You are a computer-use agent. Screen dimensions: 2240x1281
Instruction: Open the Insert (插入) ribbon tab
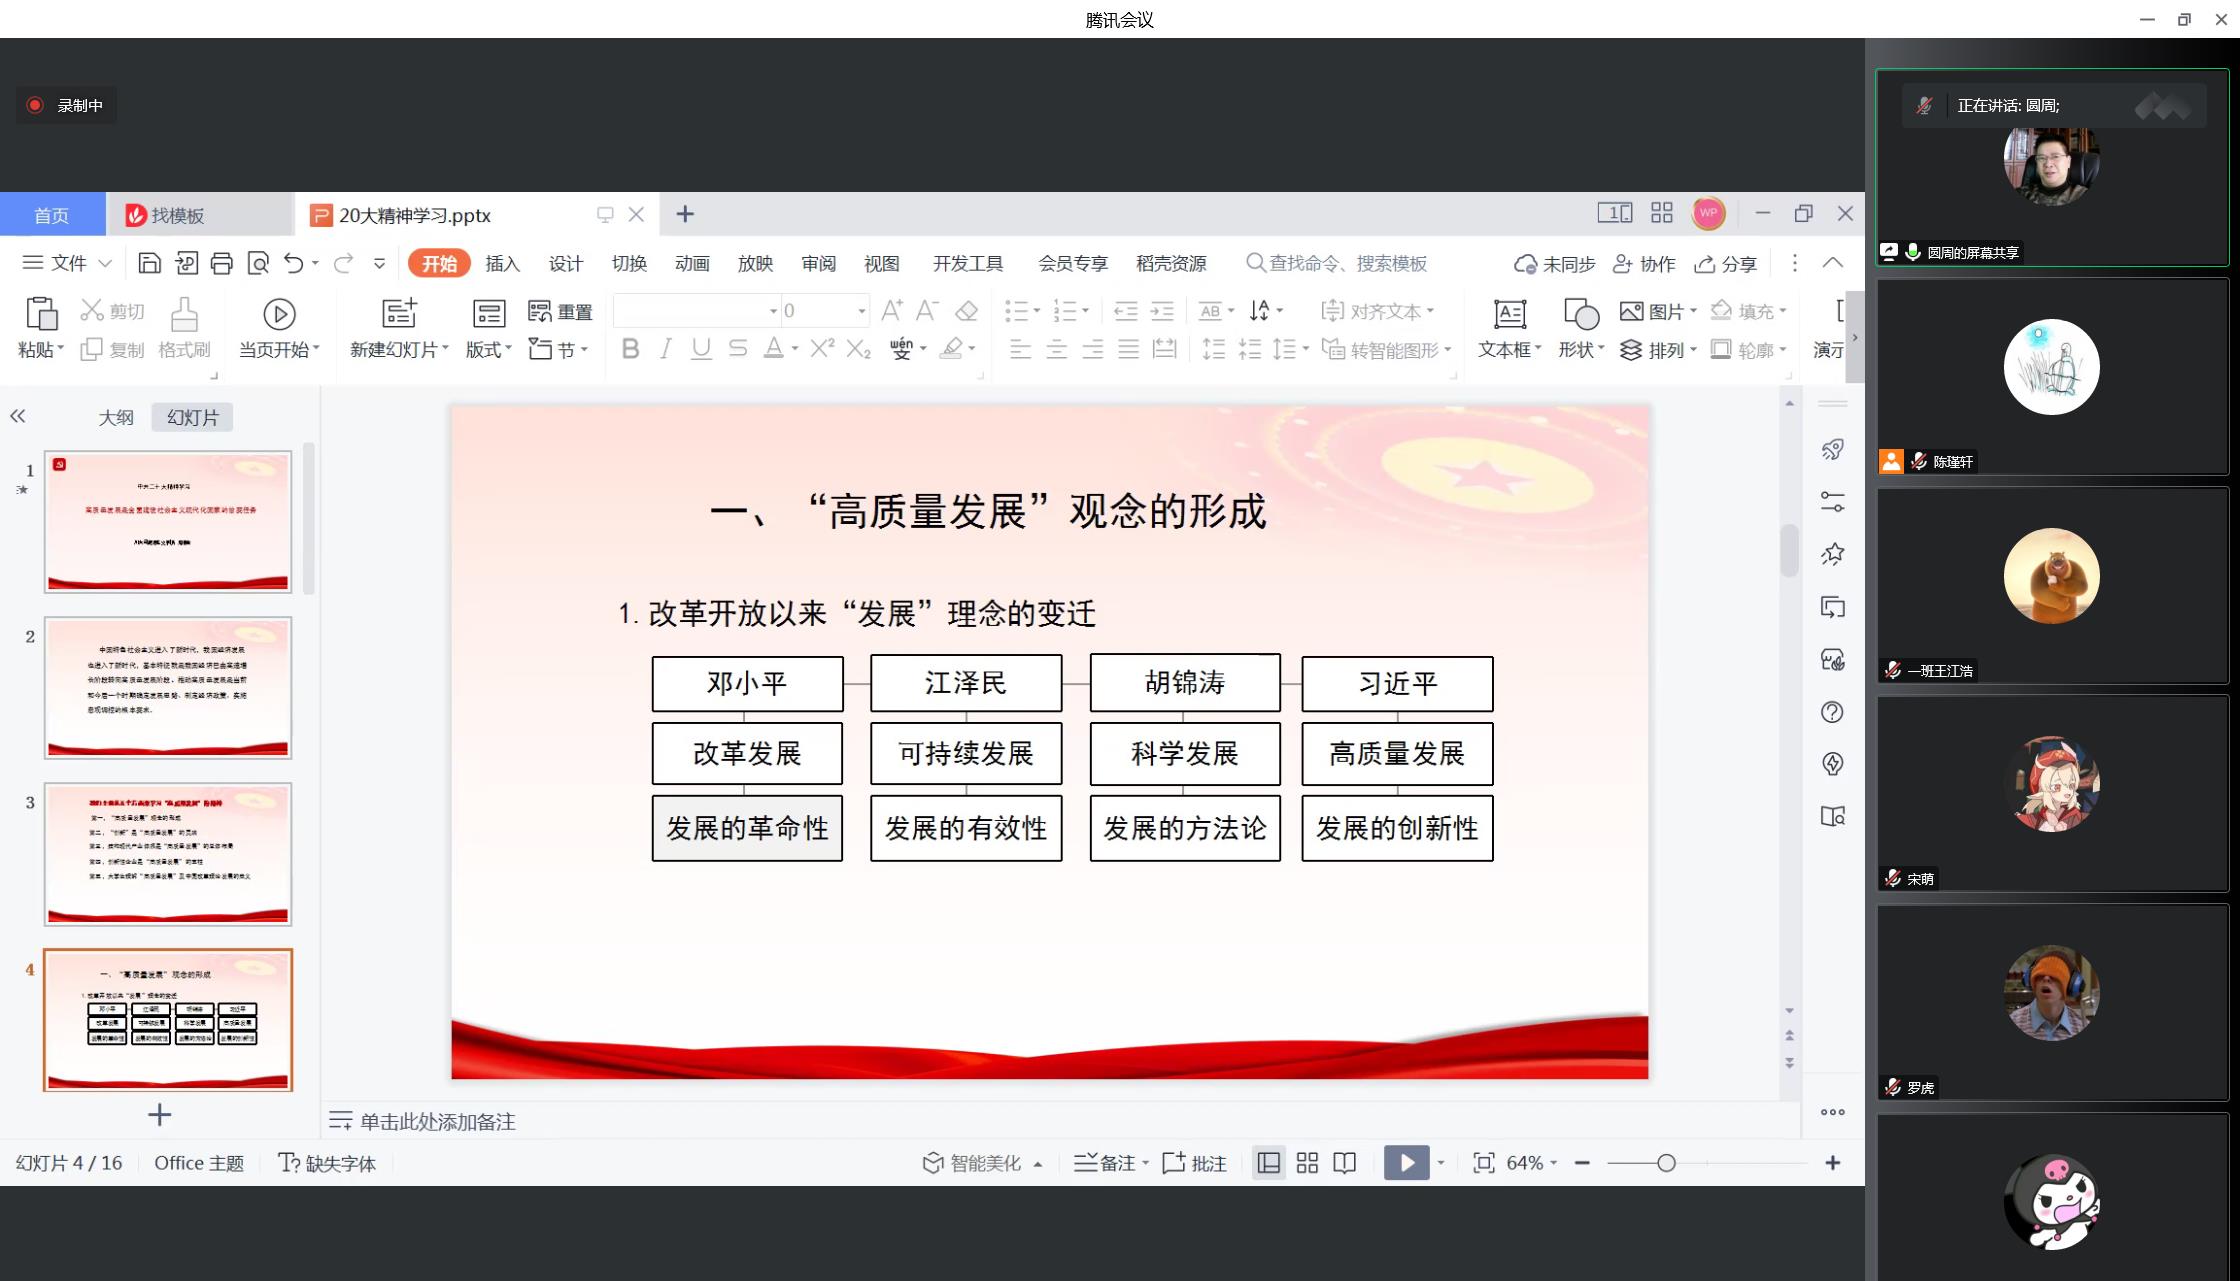502,263
